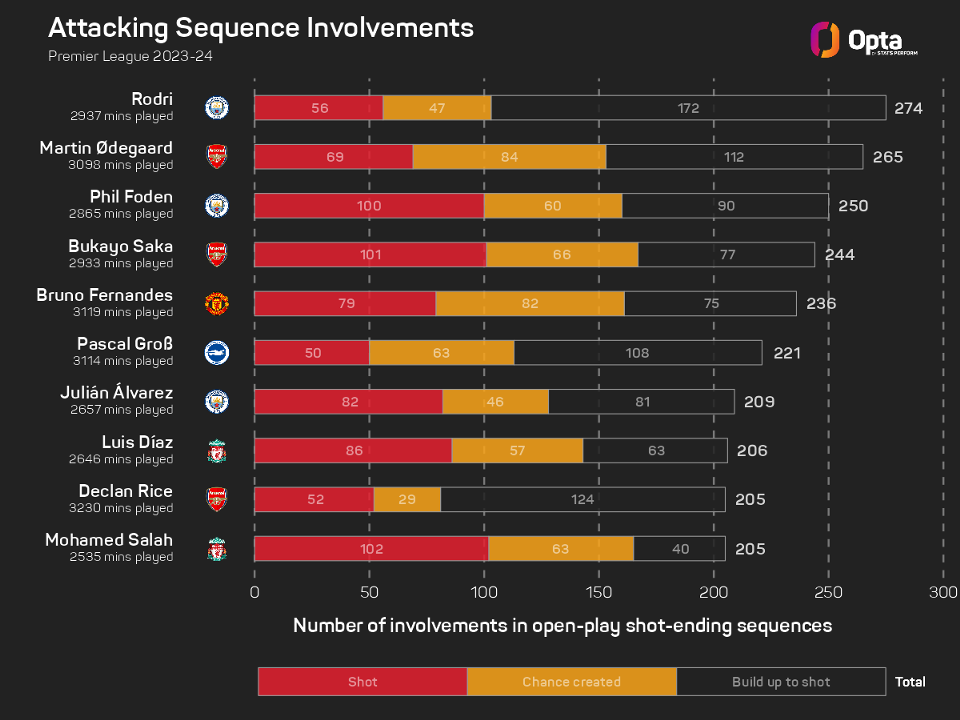Click the Manchester City badge next to Julián Álvarez
The image size is (960, 720).
216,401
